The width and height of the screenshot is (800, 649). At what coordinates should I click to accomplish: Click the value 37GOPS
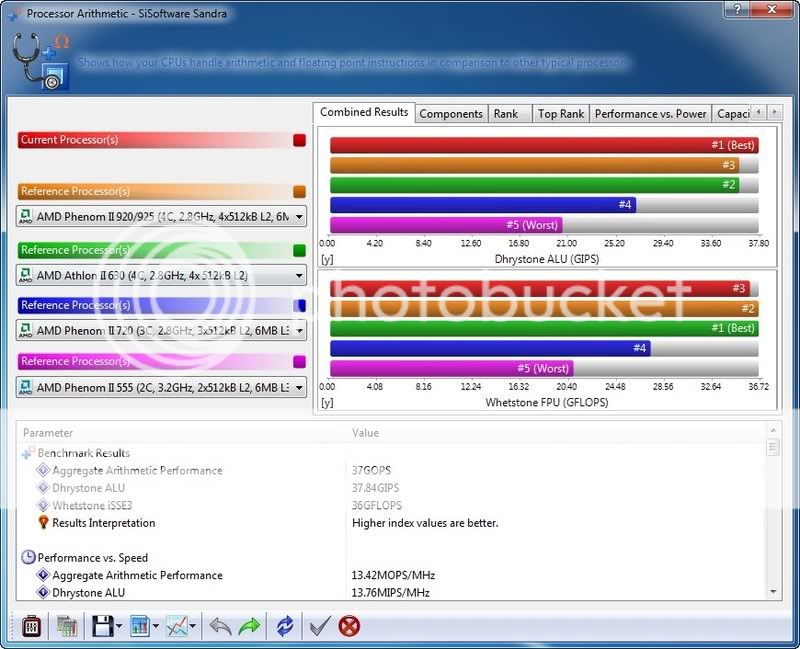pyautogui.click(x=371, y=470)
